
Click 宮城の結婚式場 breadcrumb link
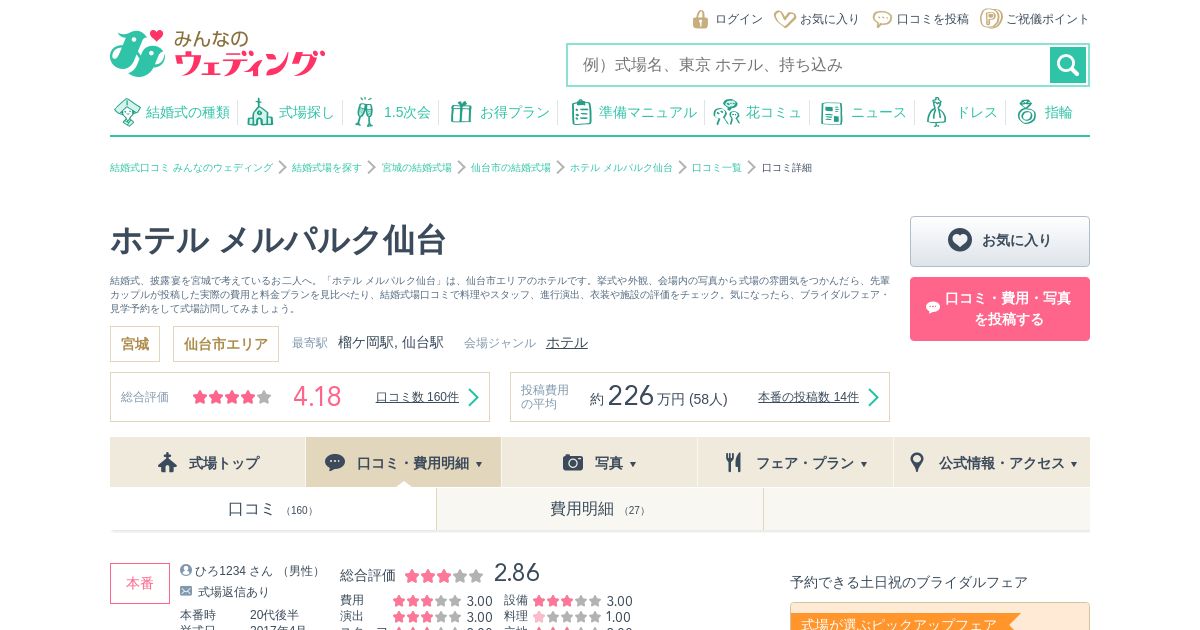coord(417,168)
